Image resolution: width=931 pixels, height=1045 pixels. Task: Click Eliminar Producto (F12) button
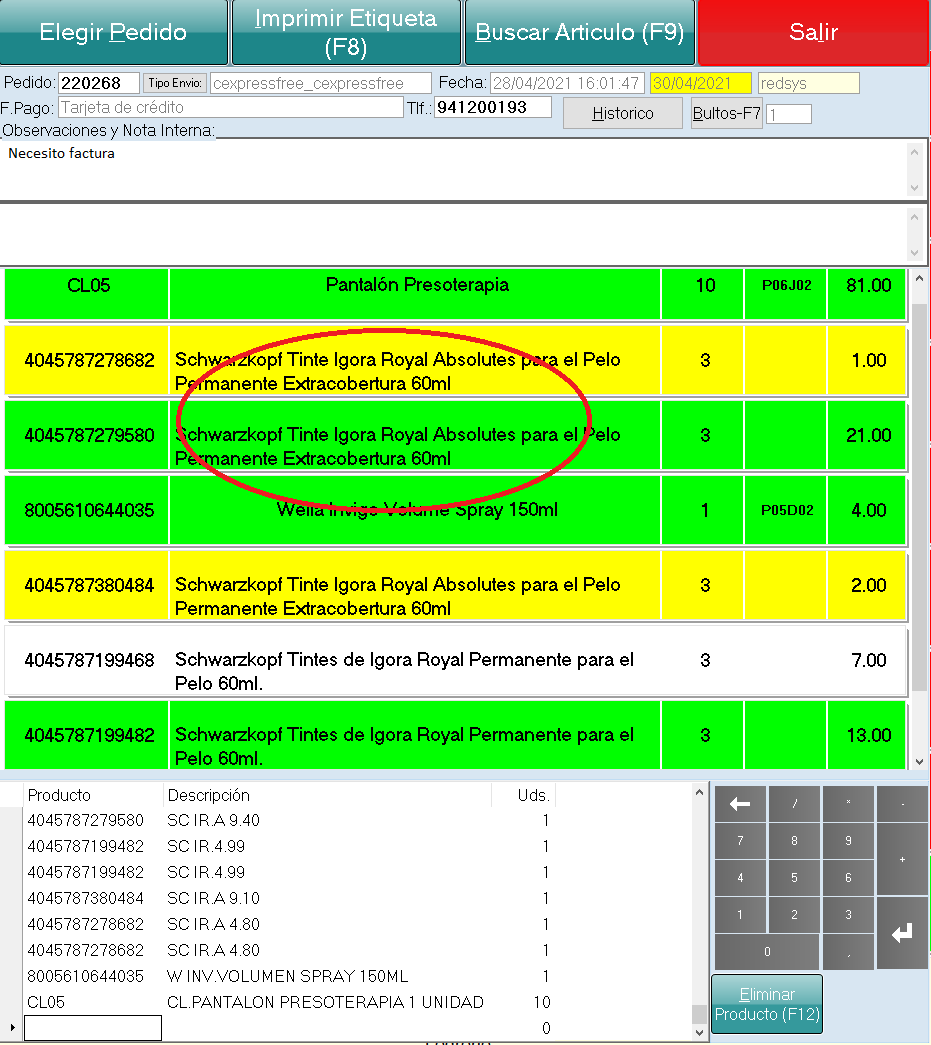(767, 1004)
